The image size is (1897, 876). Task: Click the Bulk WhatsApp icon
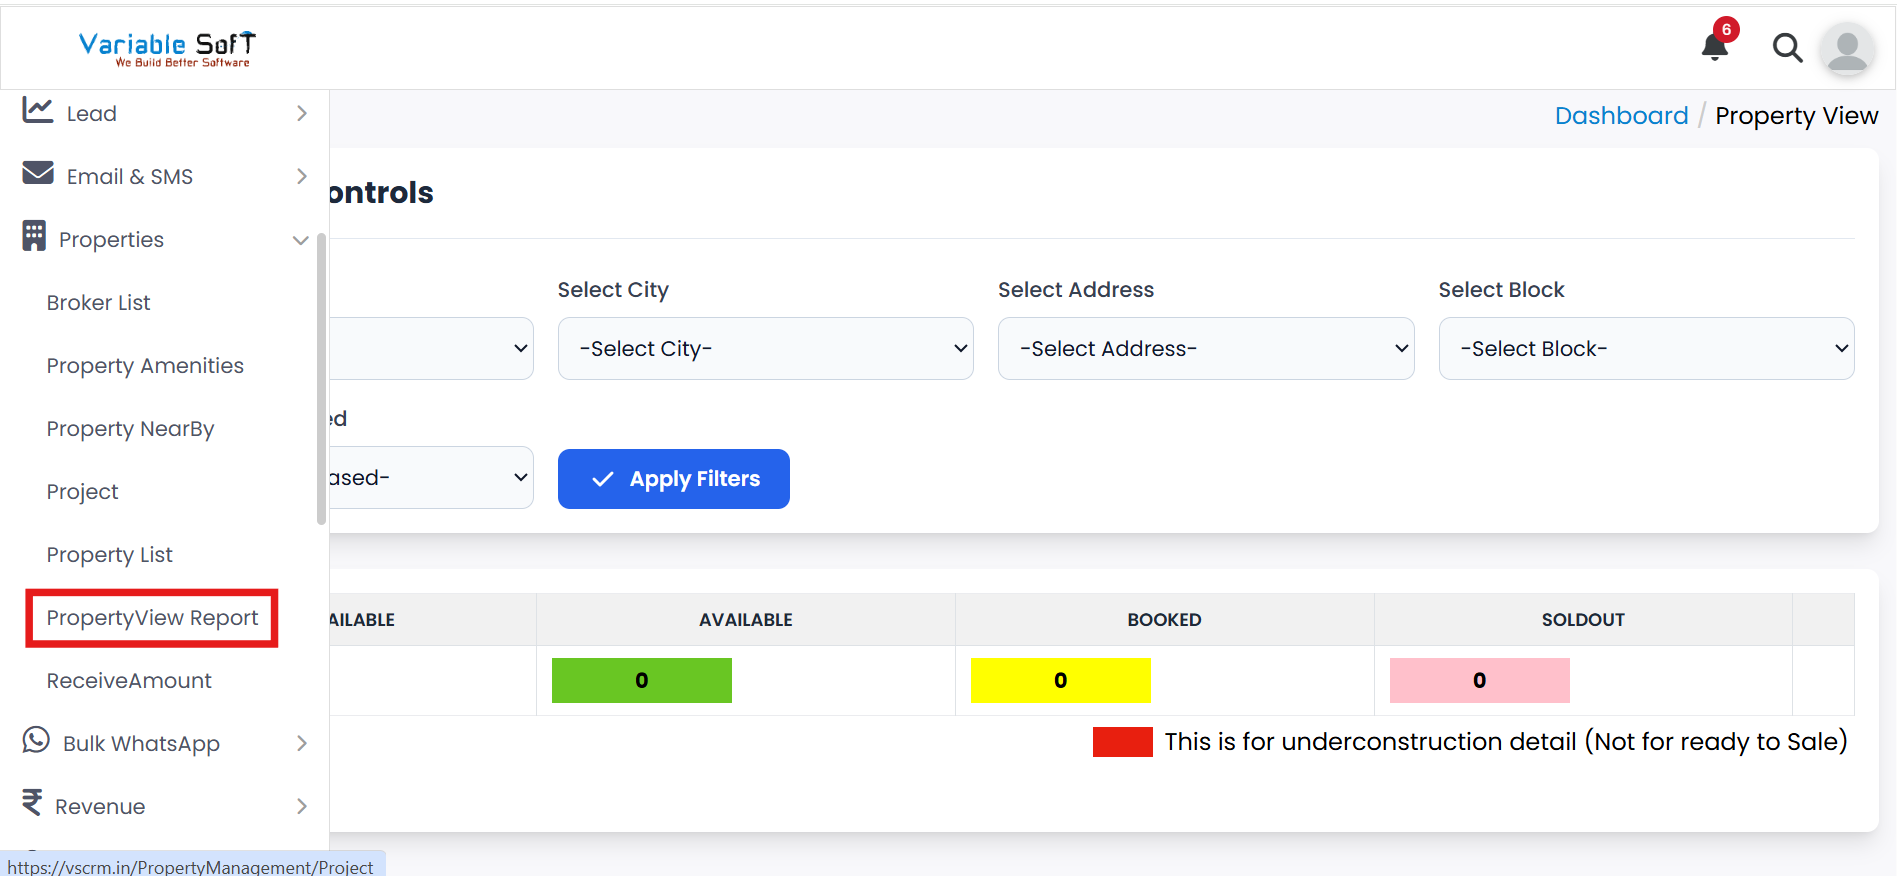point(36,740)
